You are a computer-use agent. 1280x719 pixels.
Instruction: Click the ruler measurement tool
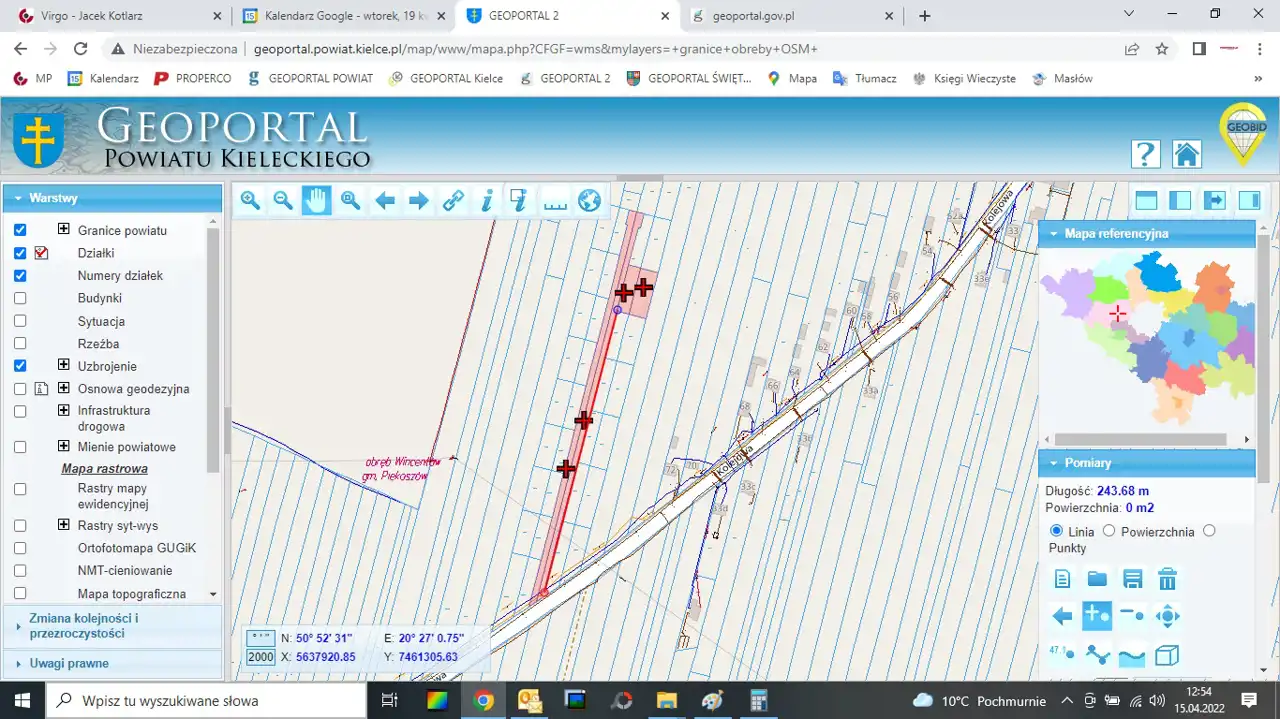coord(554,201)
